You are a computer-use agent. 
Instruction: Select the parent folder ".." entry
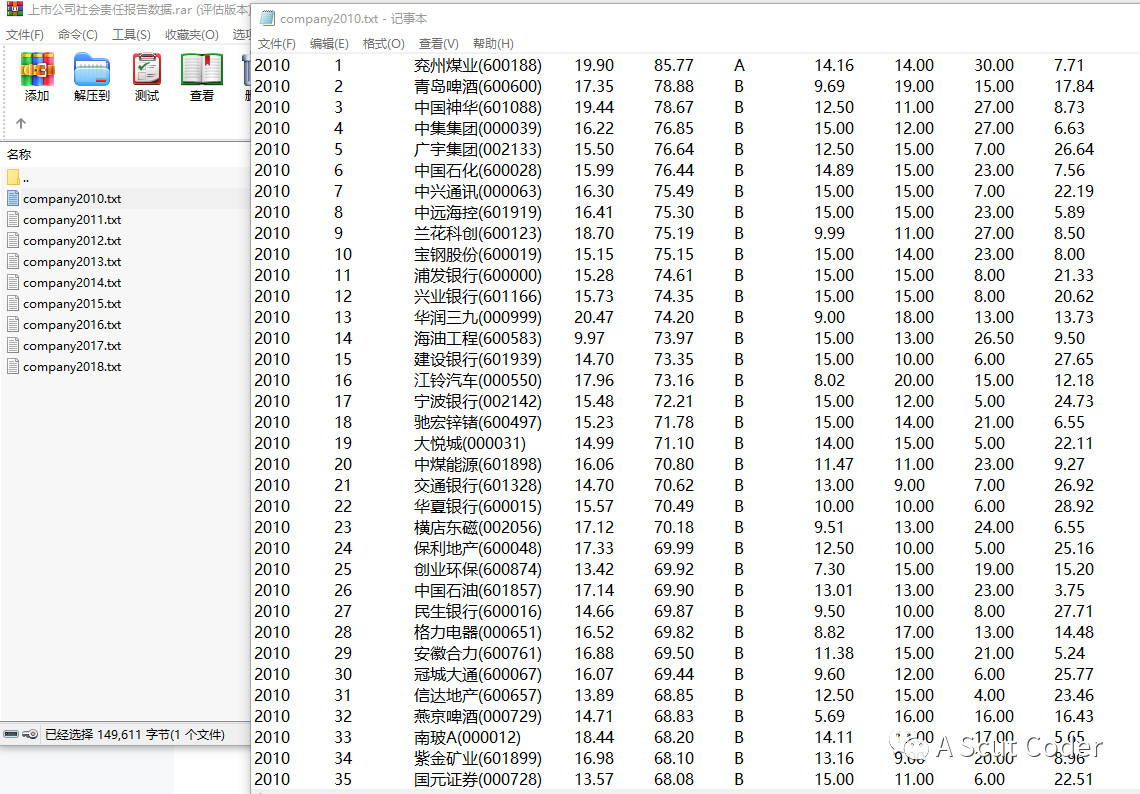(18, 177)
